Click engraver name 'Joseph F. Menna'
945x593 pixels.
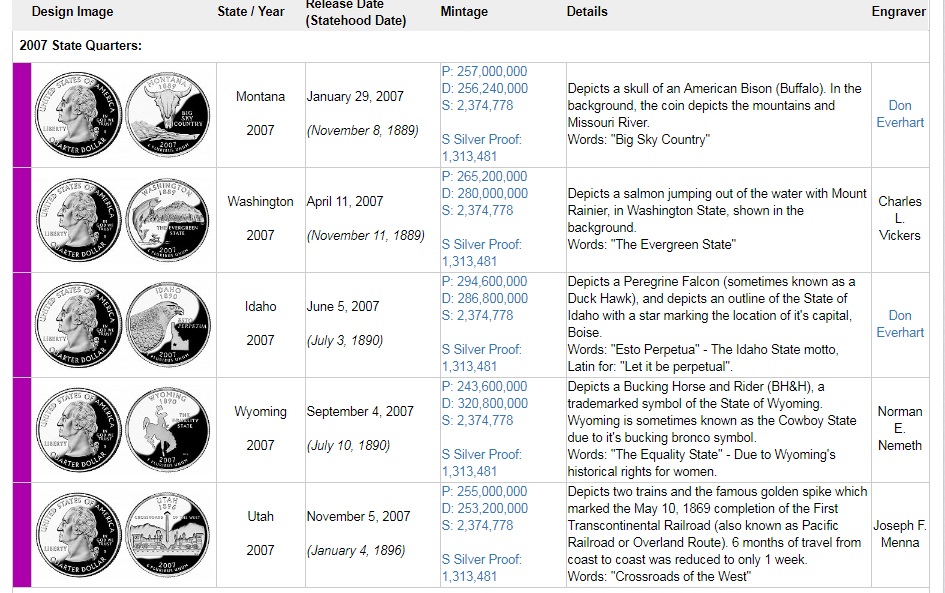900,533
